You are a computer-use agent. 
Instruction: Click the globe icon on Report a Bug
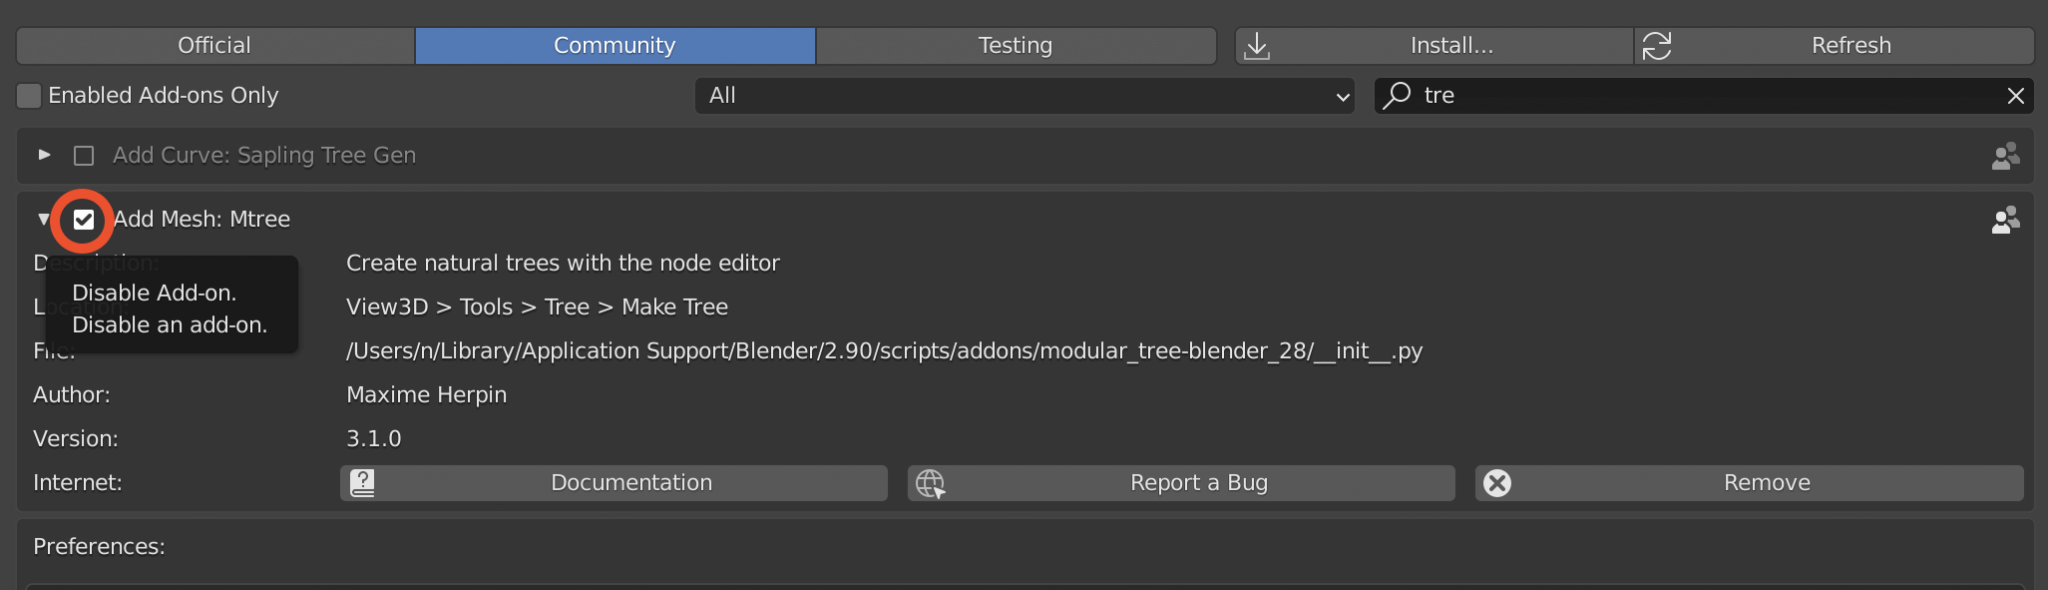(928, 482)
